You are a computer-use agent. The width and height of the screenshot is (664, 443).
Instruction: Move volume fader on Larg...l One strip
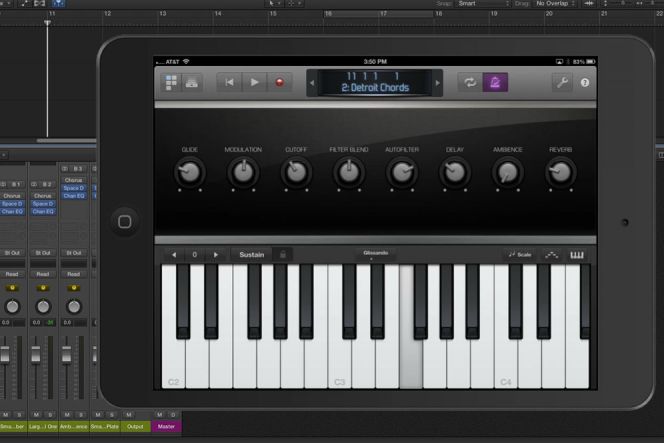tap(36, 354)
